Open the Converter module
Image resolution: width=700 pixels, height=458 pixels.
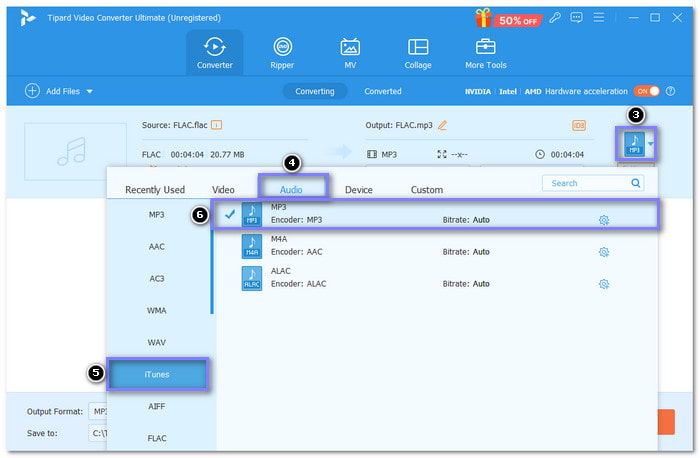(215, 53)
